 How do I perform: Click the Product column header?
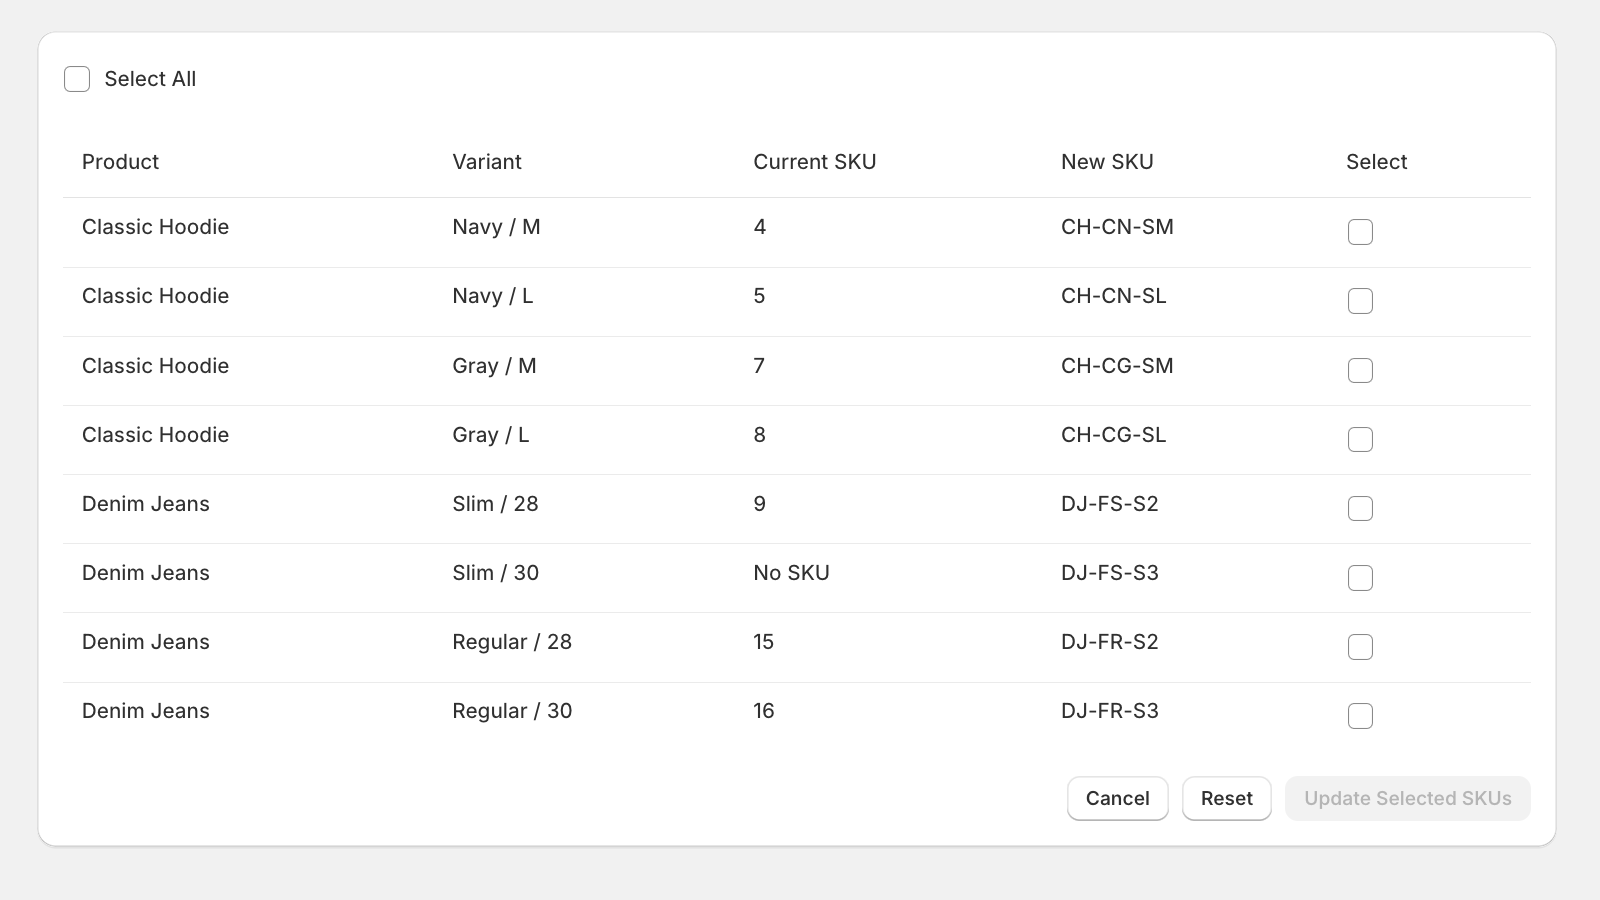[120, 162]
